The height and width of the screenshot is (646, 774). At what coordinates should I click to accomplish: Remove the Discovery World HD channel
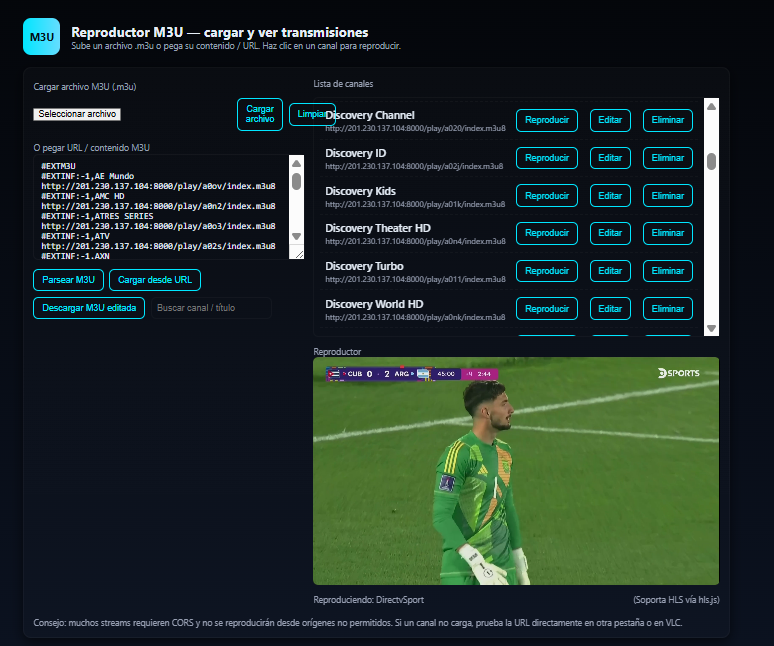tap(667, 309)
